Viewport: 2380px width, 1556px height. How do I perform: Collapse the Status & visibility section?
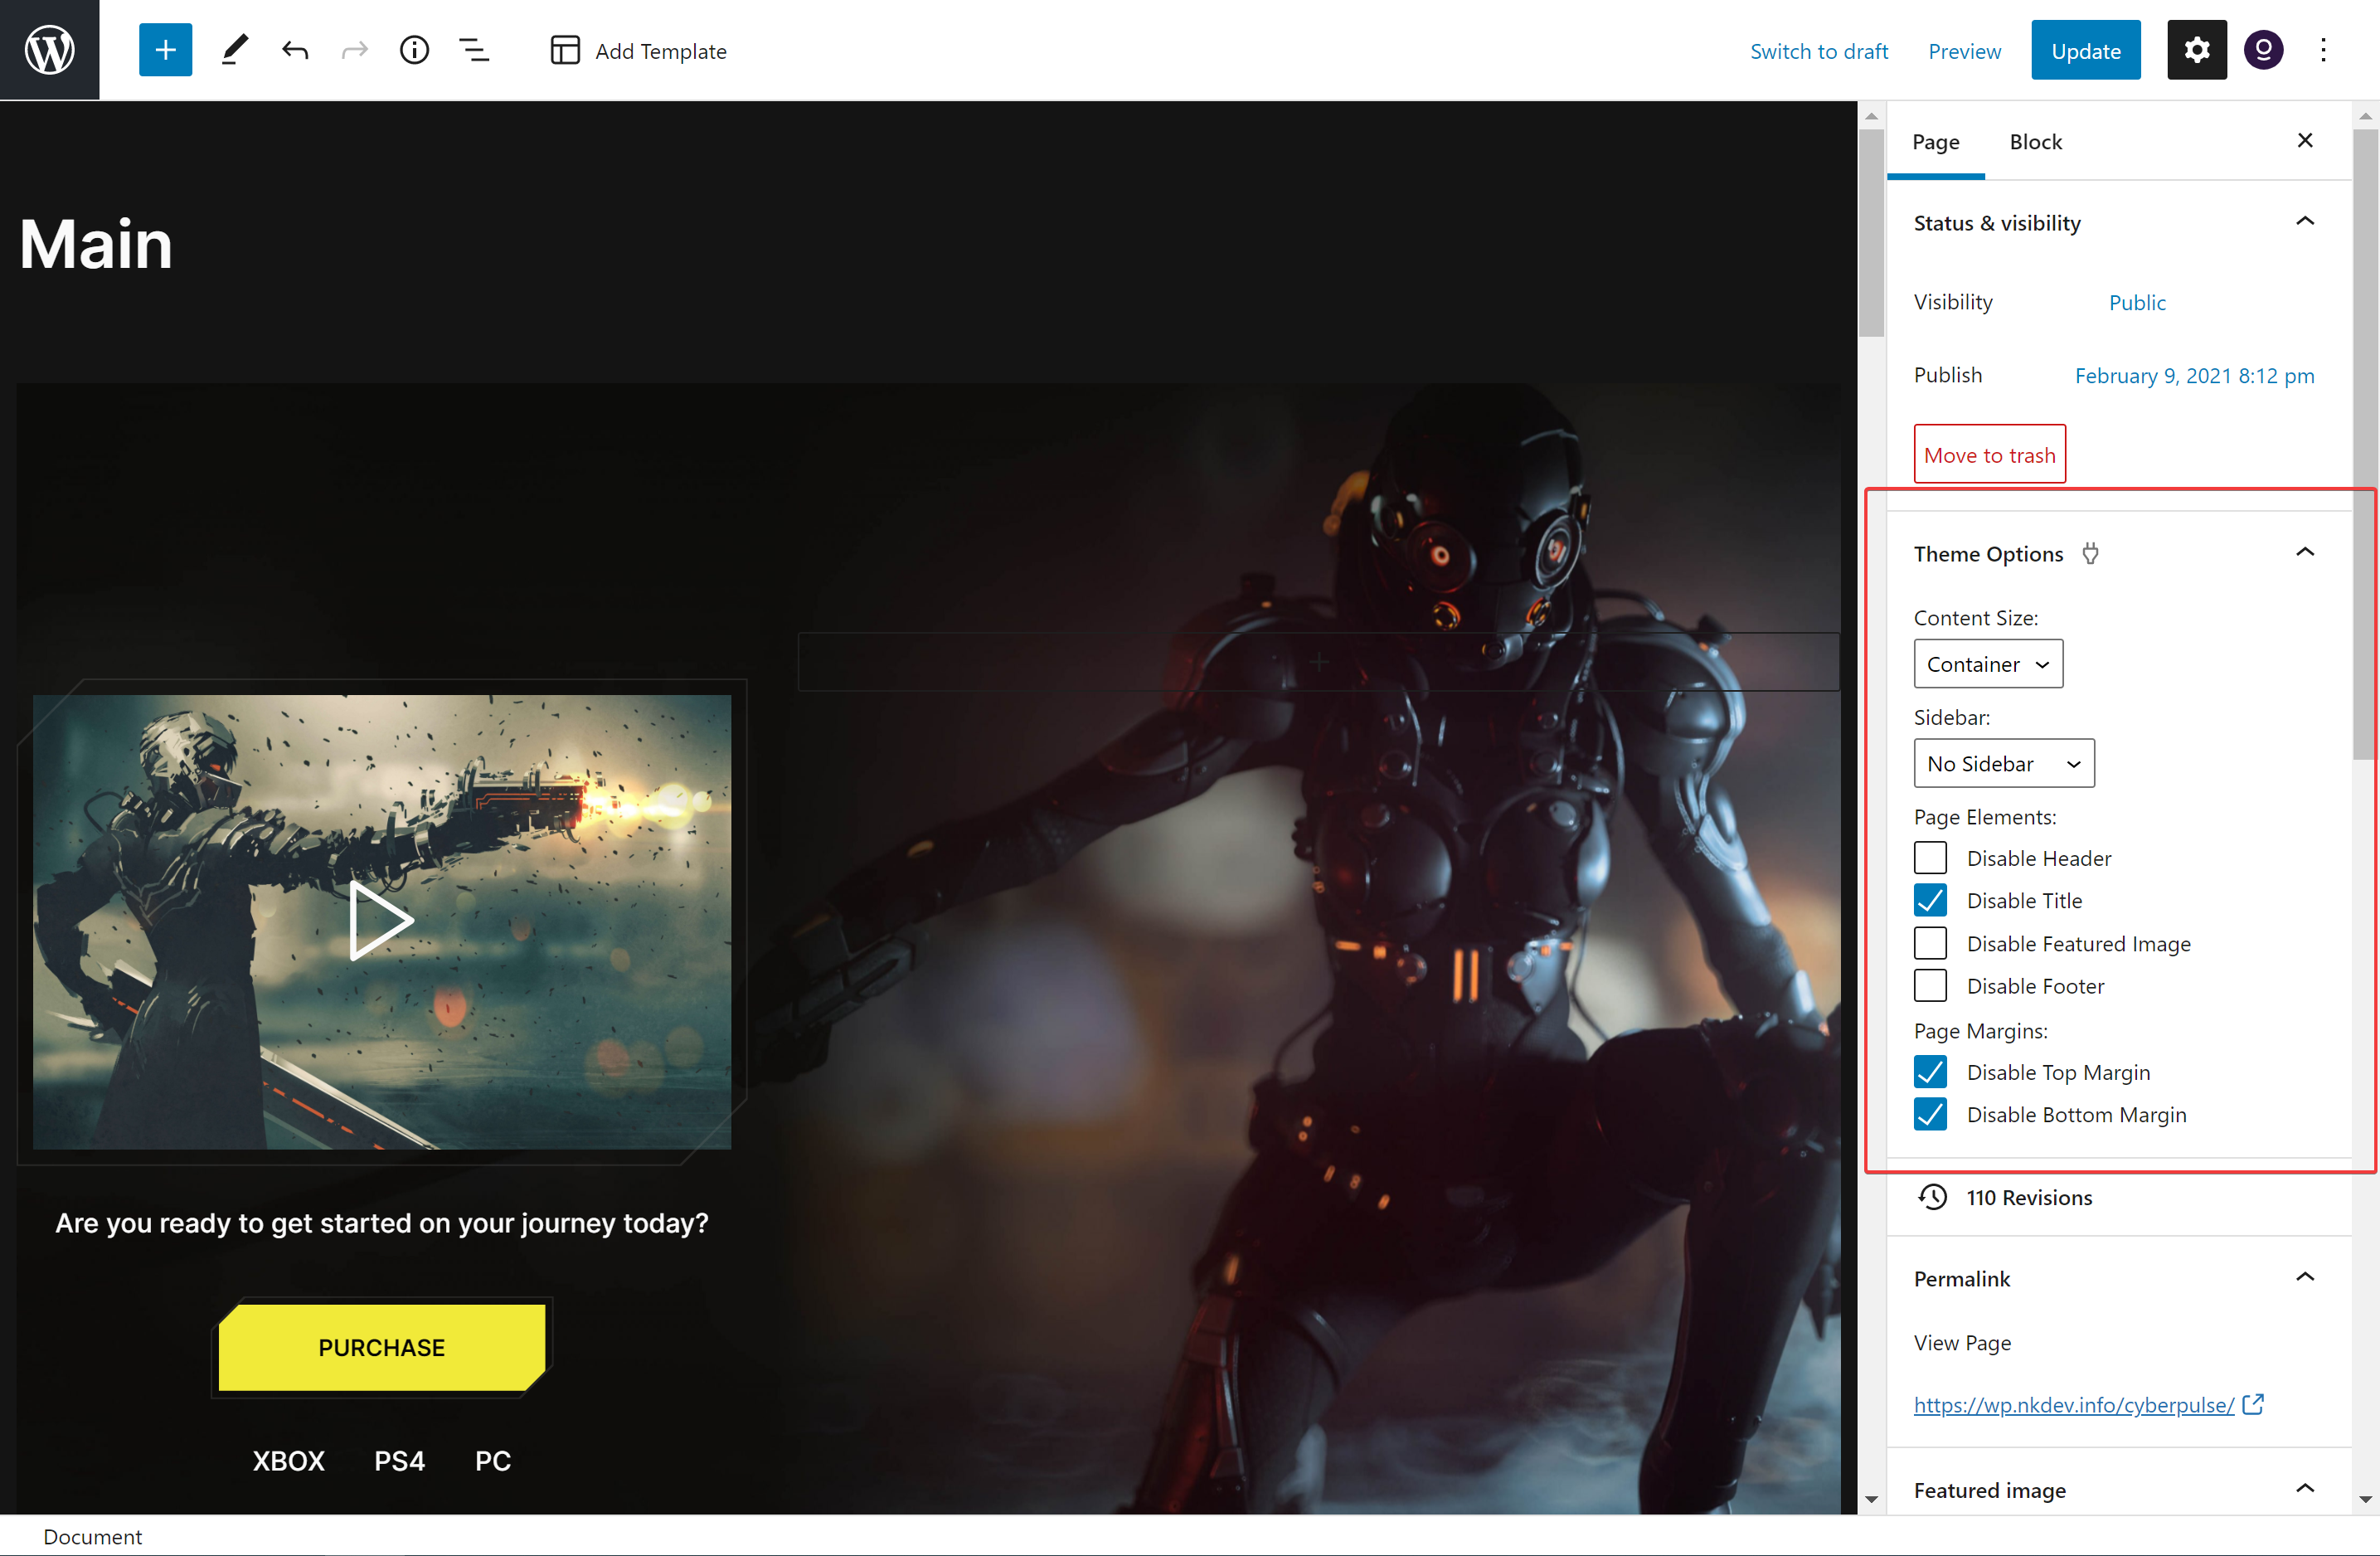[2305, 221]
